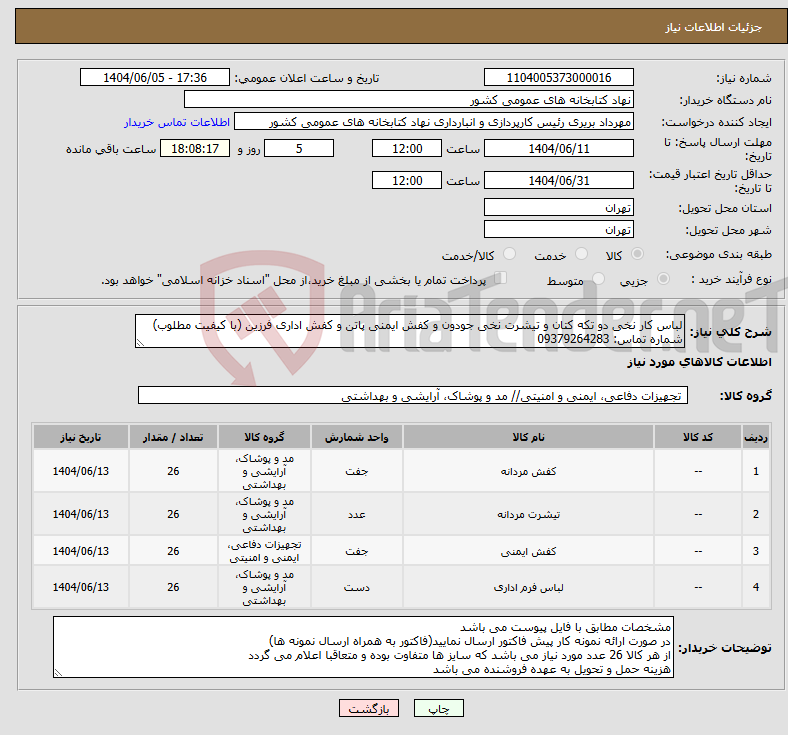
Task: Click the استان محل تحویل field
Action: coord(558,207)
